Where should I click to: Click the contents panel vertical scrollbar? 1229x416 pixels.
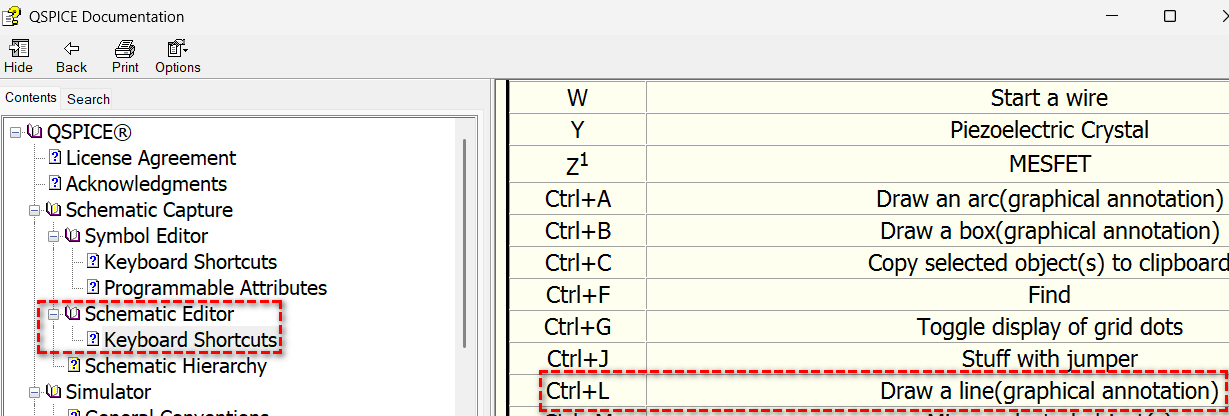465,240
